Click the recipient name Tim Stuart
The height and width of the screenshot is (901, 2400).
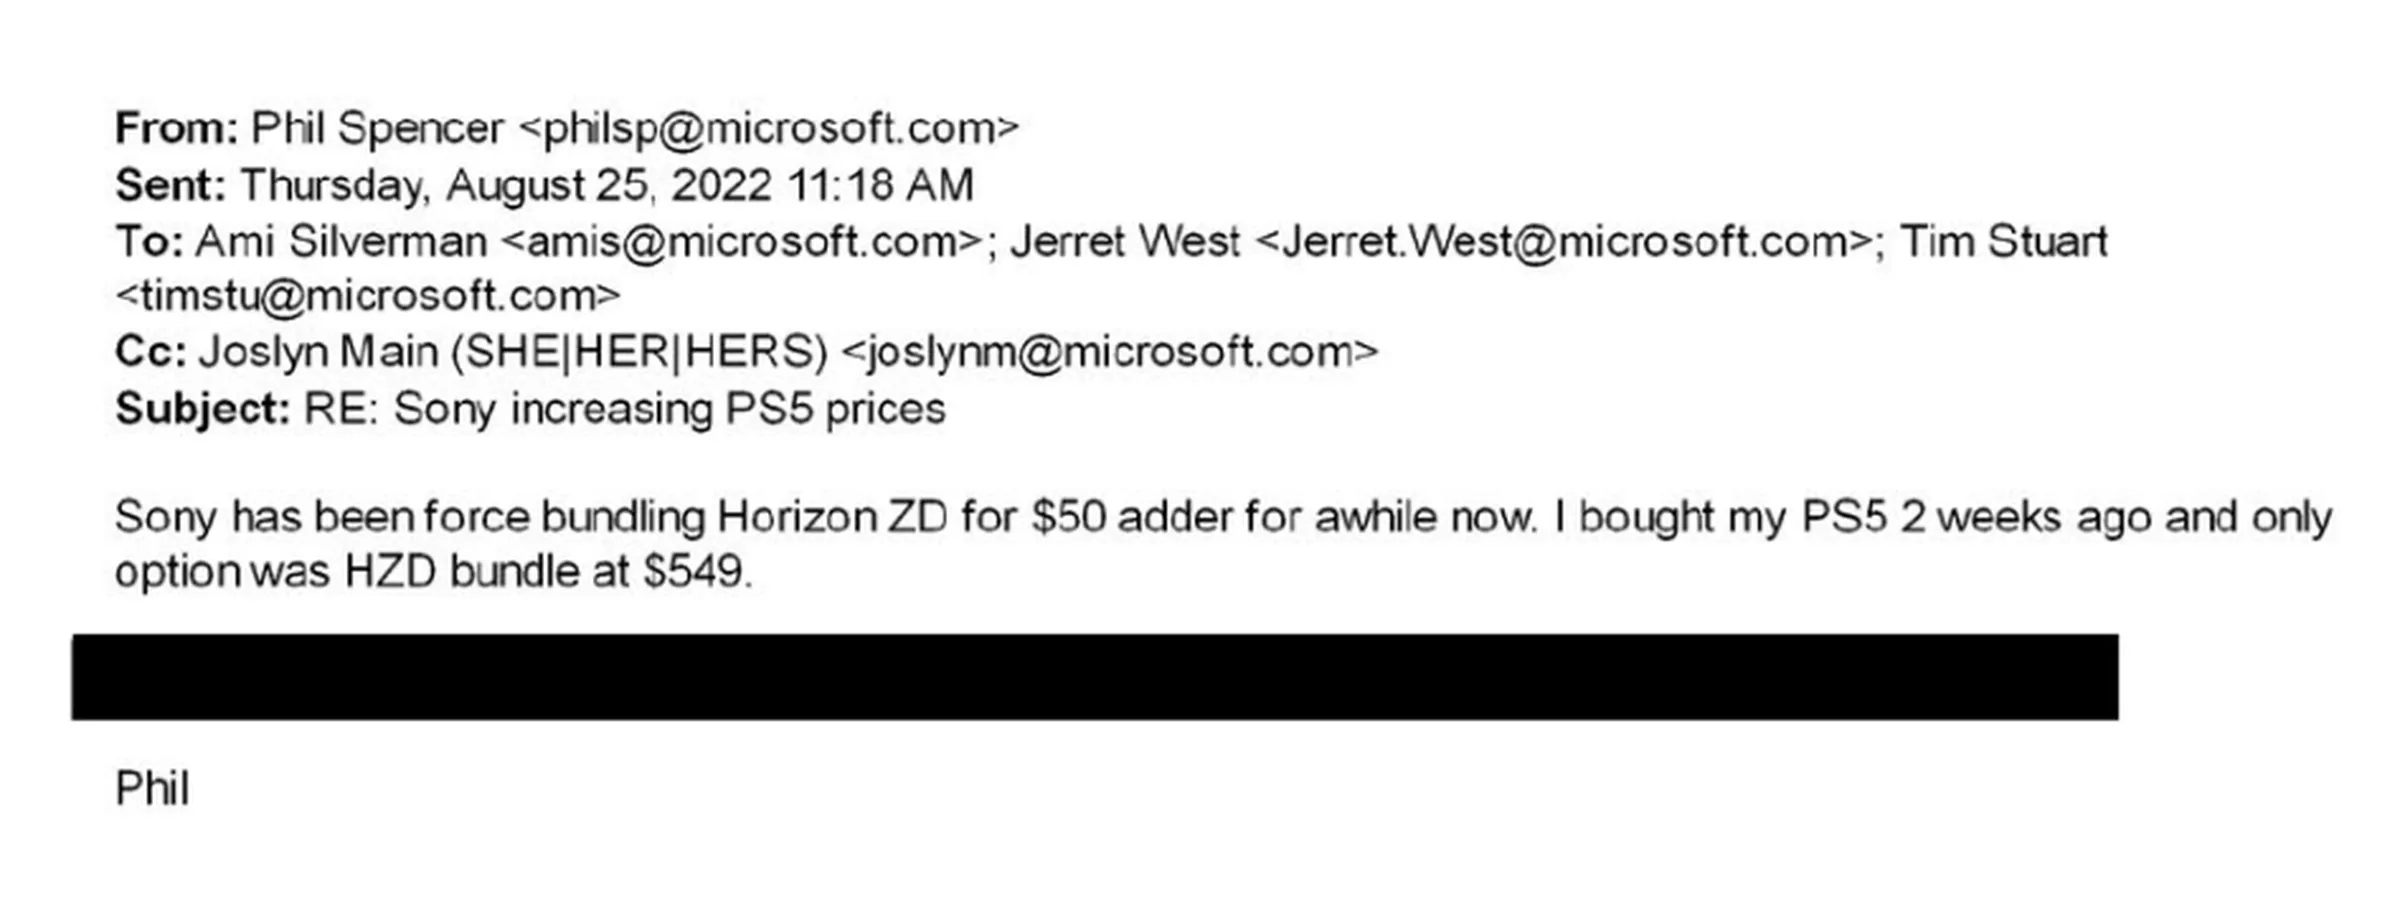point(2003,243)
